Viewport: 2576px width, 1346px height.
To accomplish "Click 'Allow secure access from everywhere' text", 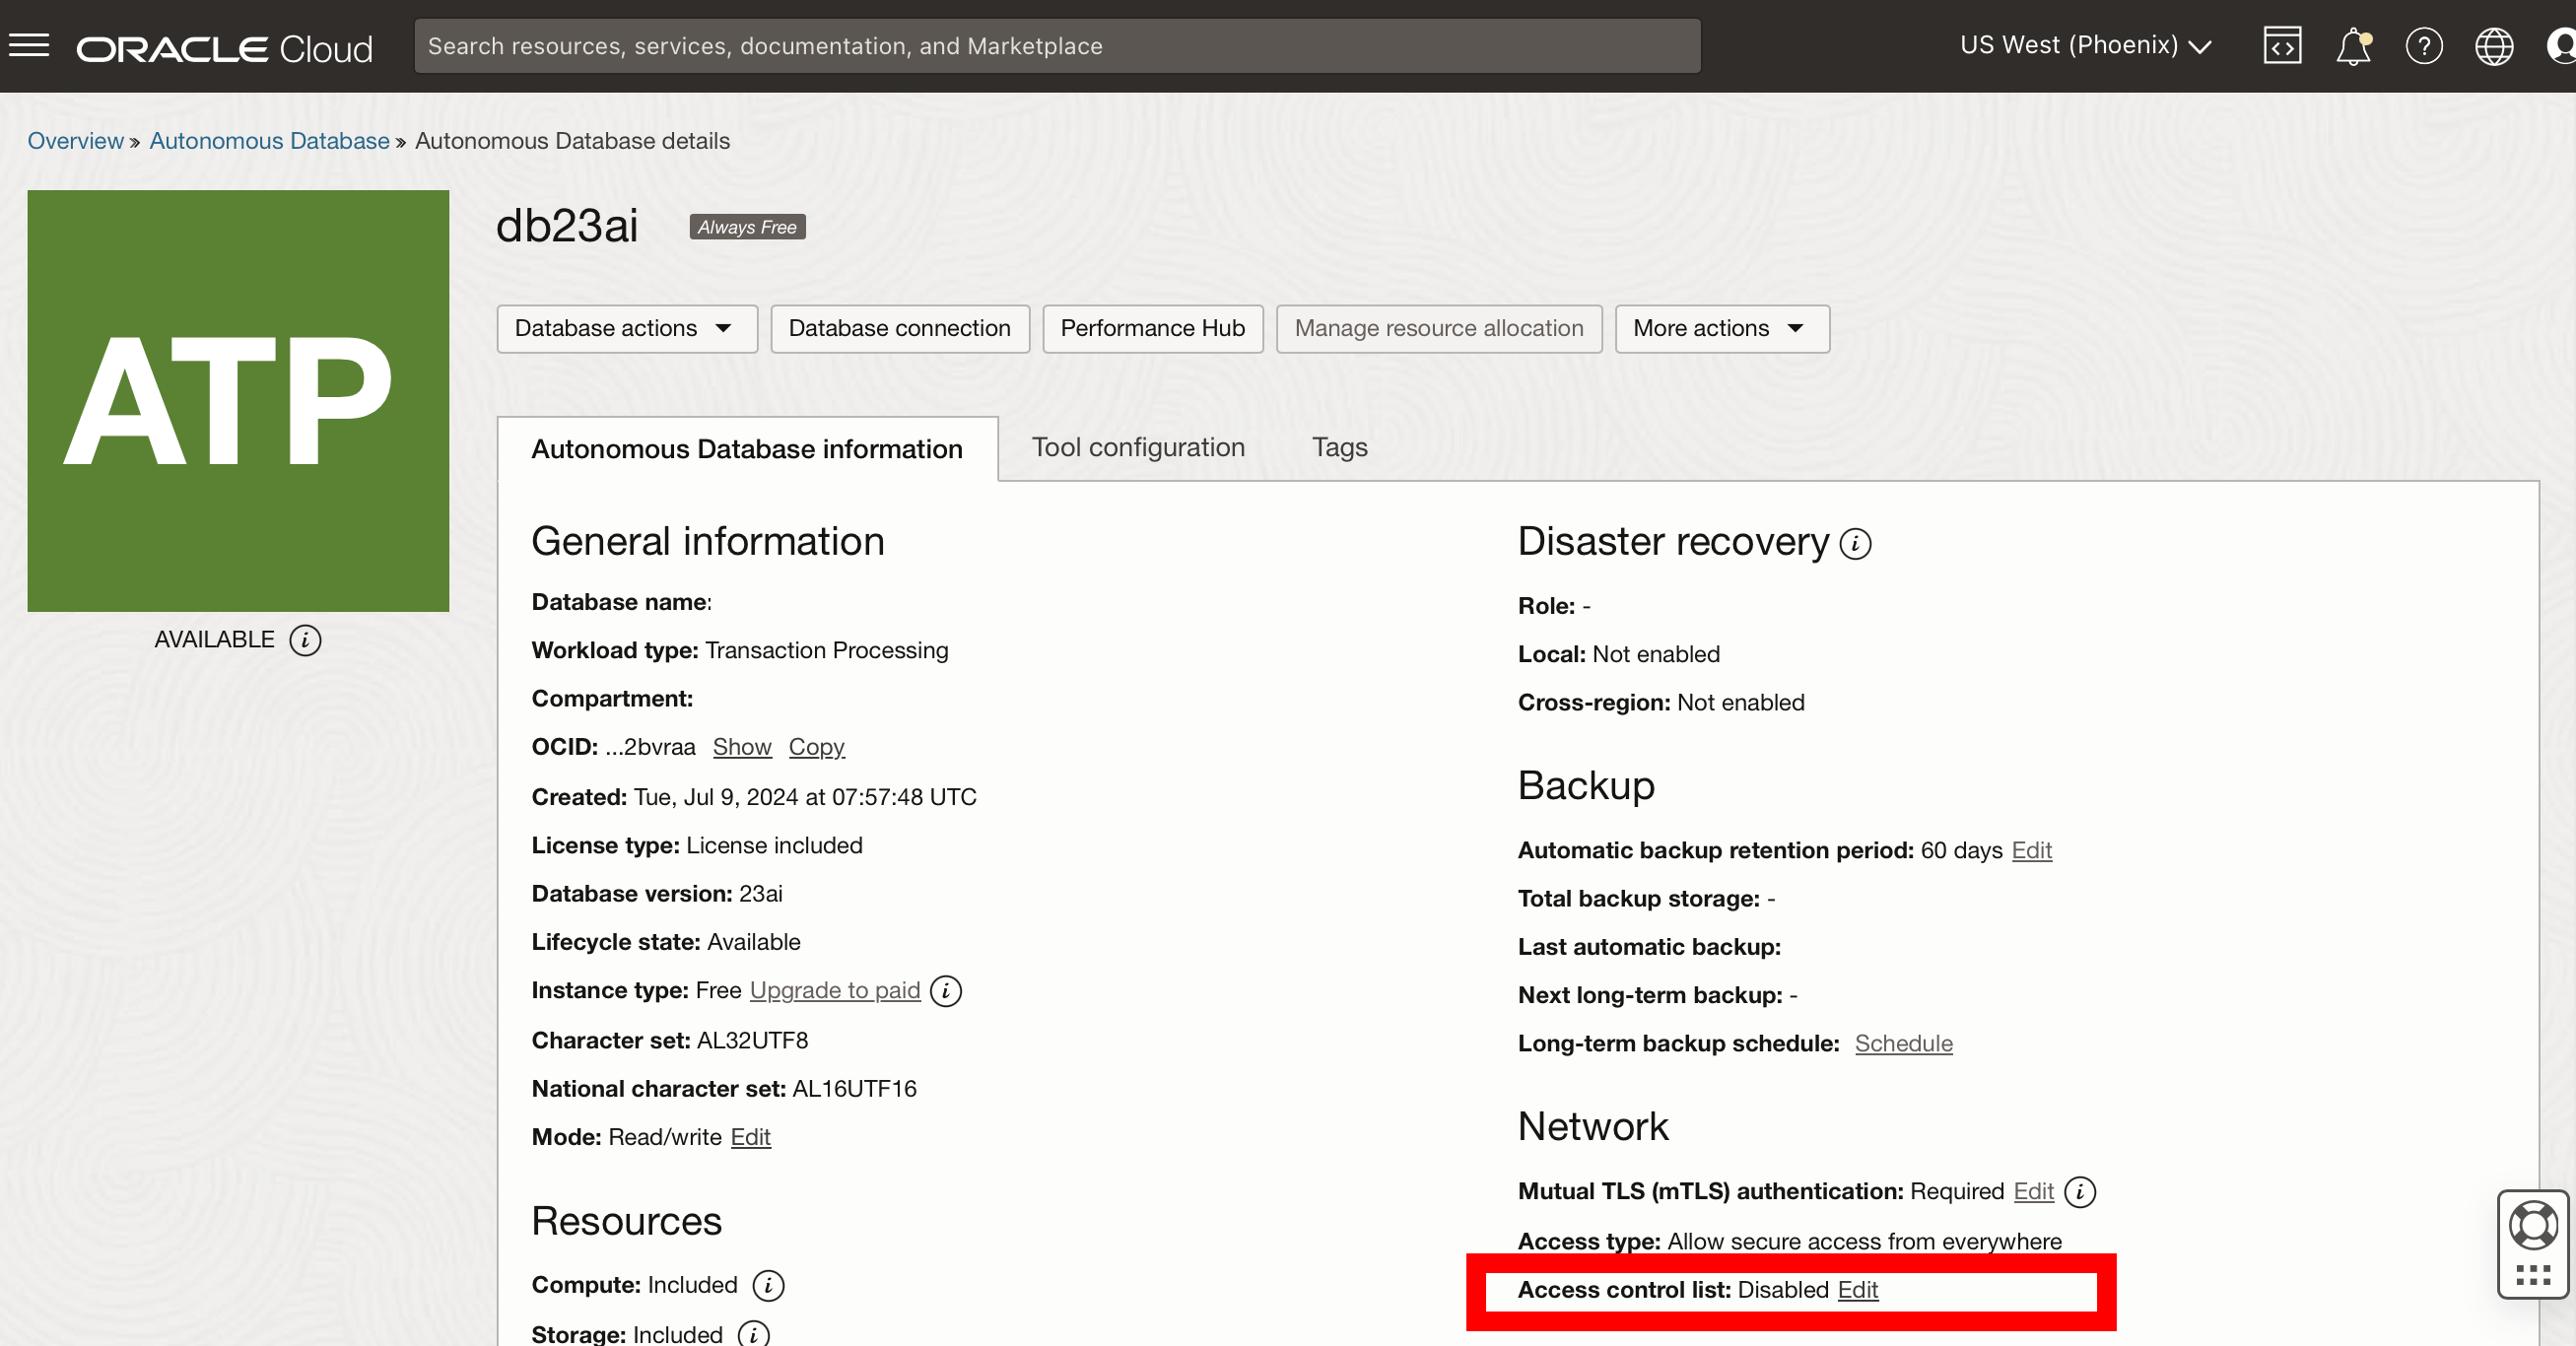I will [x=1864, y=1241].
